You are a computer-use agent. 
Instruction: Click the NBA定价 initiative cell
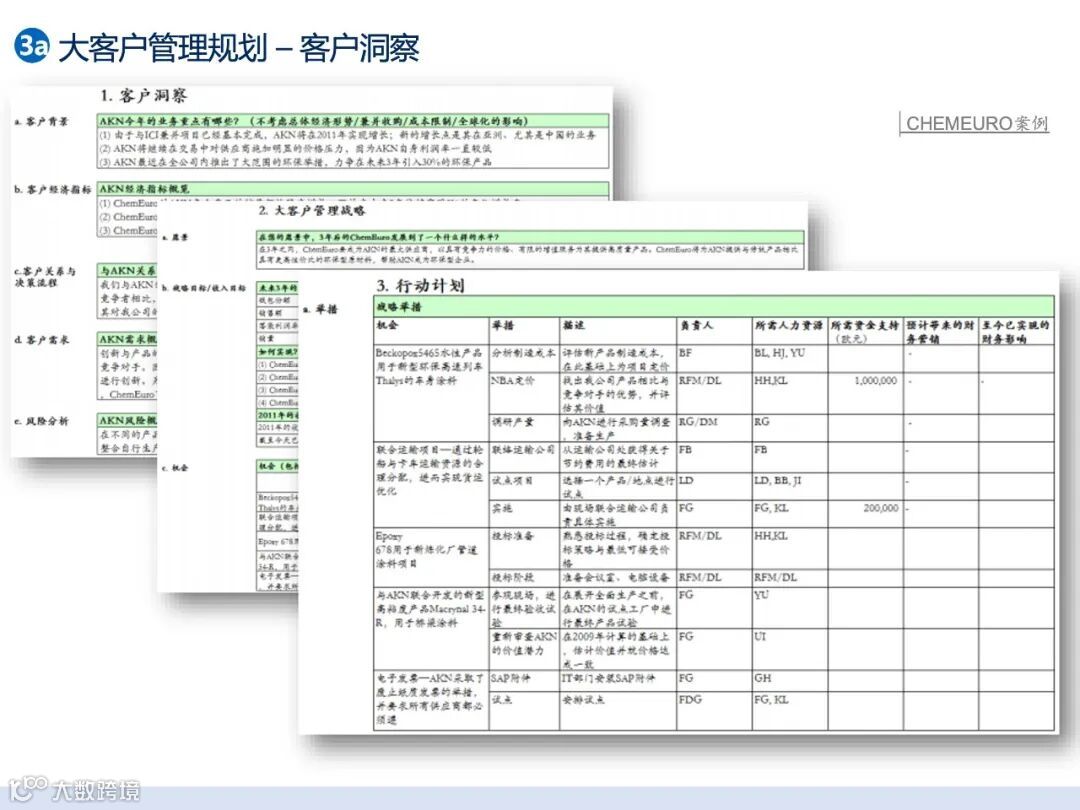[x=524, y=393]
